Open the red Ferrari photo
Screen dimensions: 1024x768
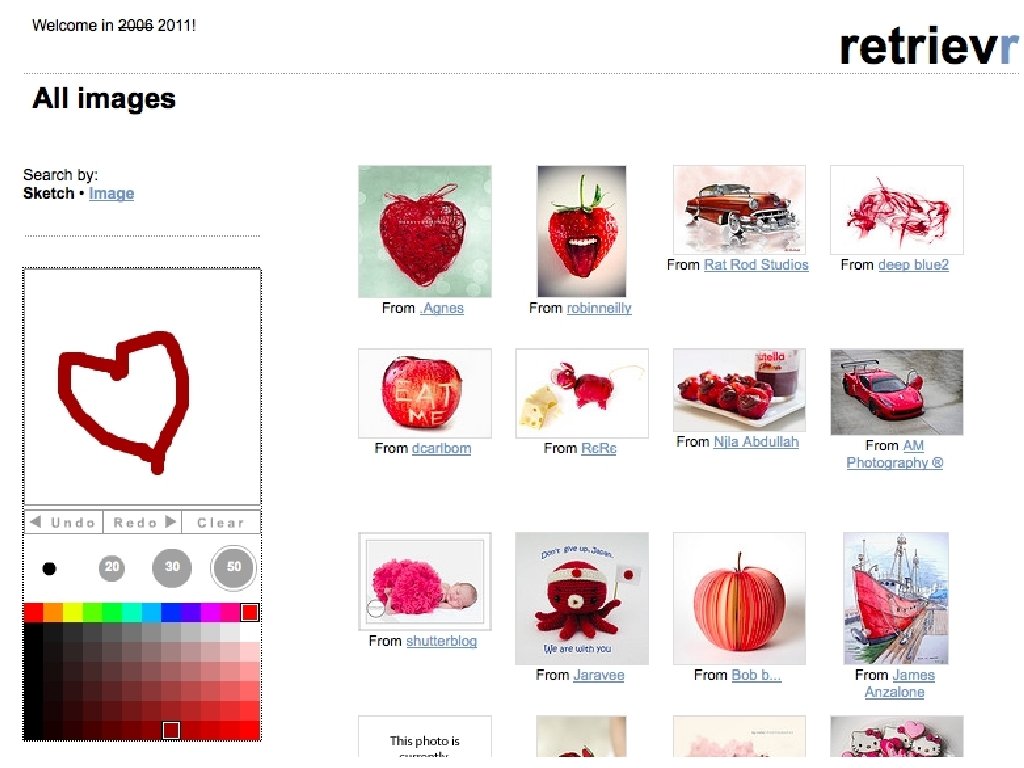tap(897, 392)
